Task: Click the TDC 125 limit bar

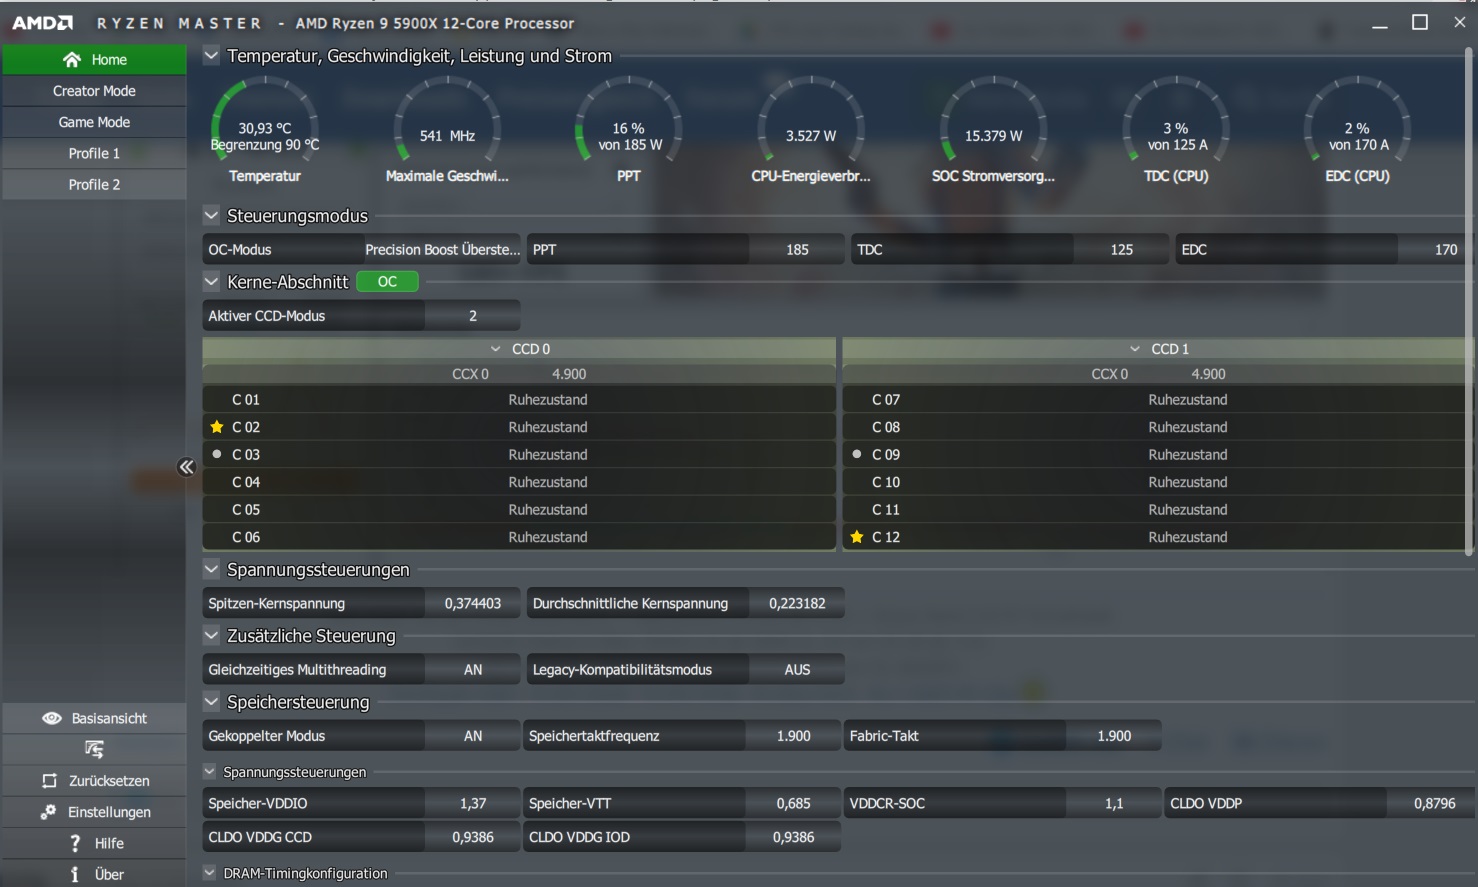Action: tap(1010, 250)
